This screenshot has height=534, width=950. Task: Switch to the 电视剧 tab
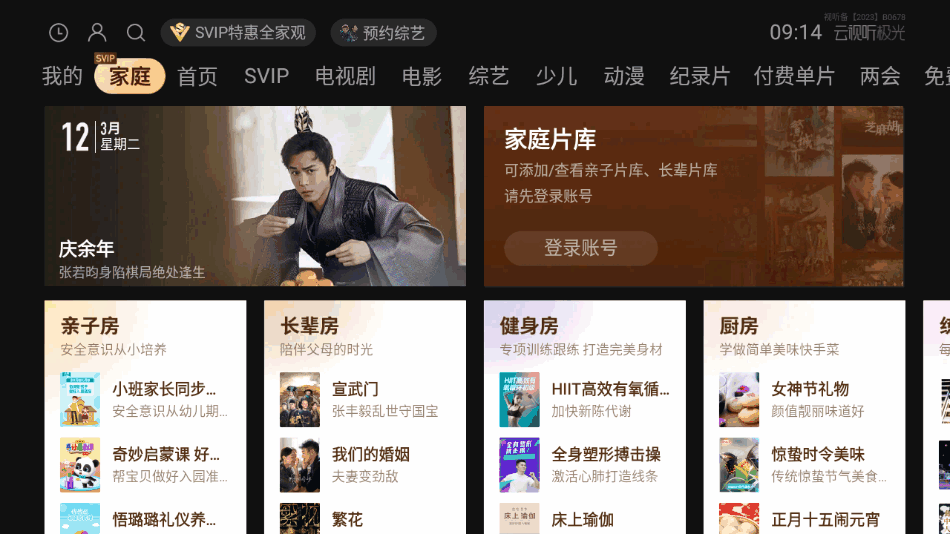[345, 76]
